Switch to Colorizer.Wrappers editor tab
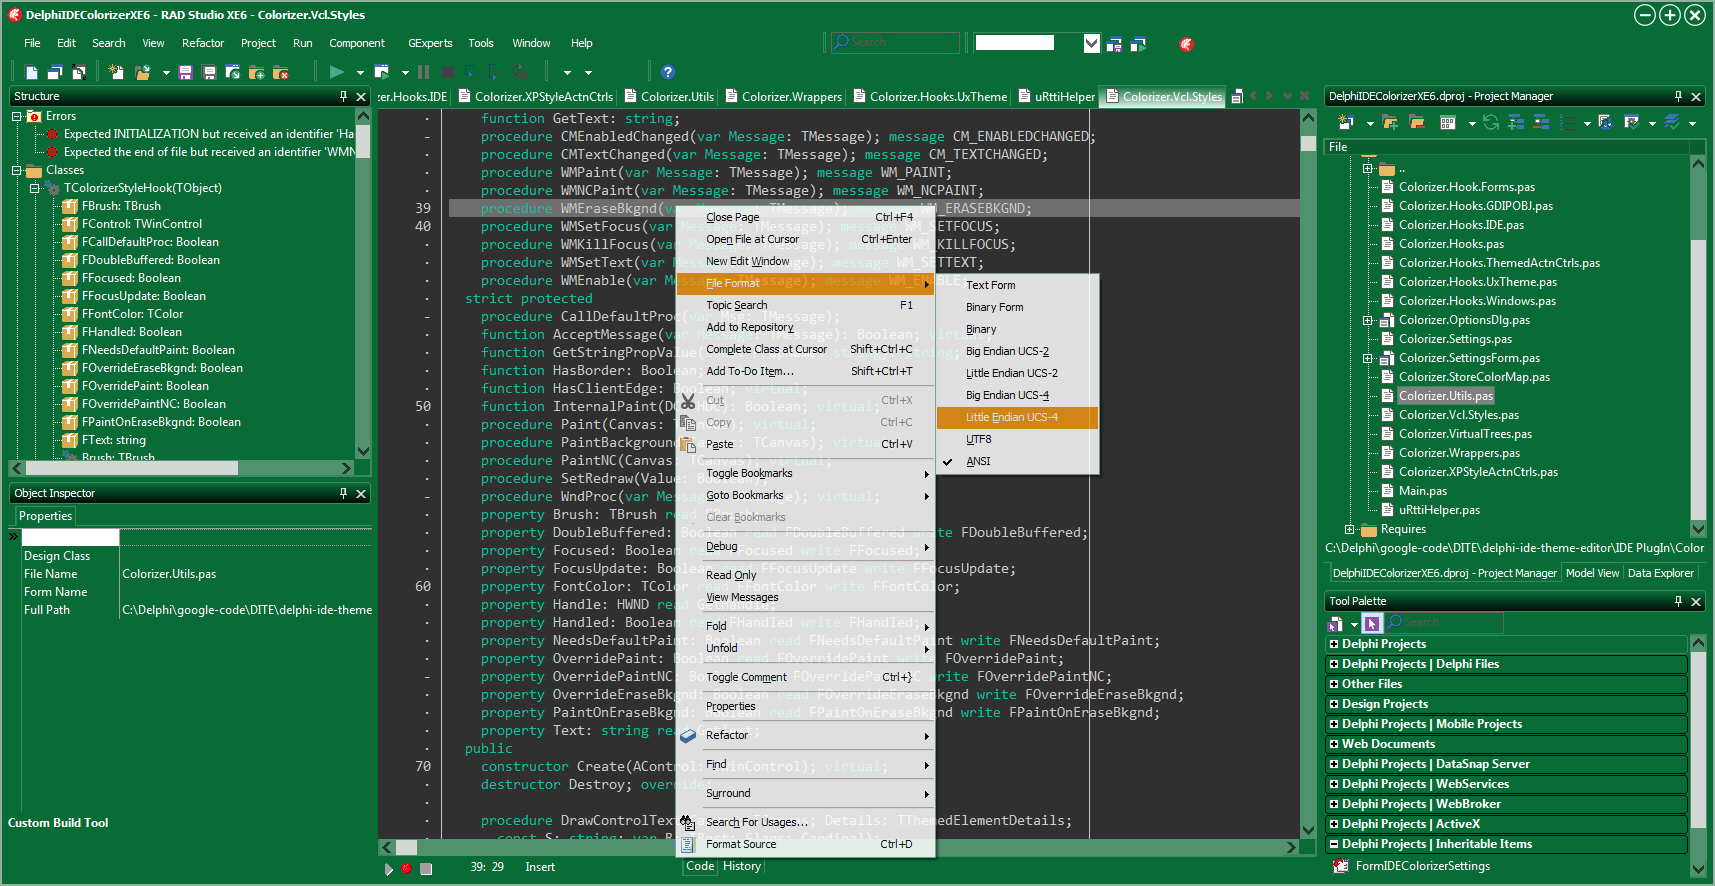 click(783, 97)
